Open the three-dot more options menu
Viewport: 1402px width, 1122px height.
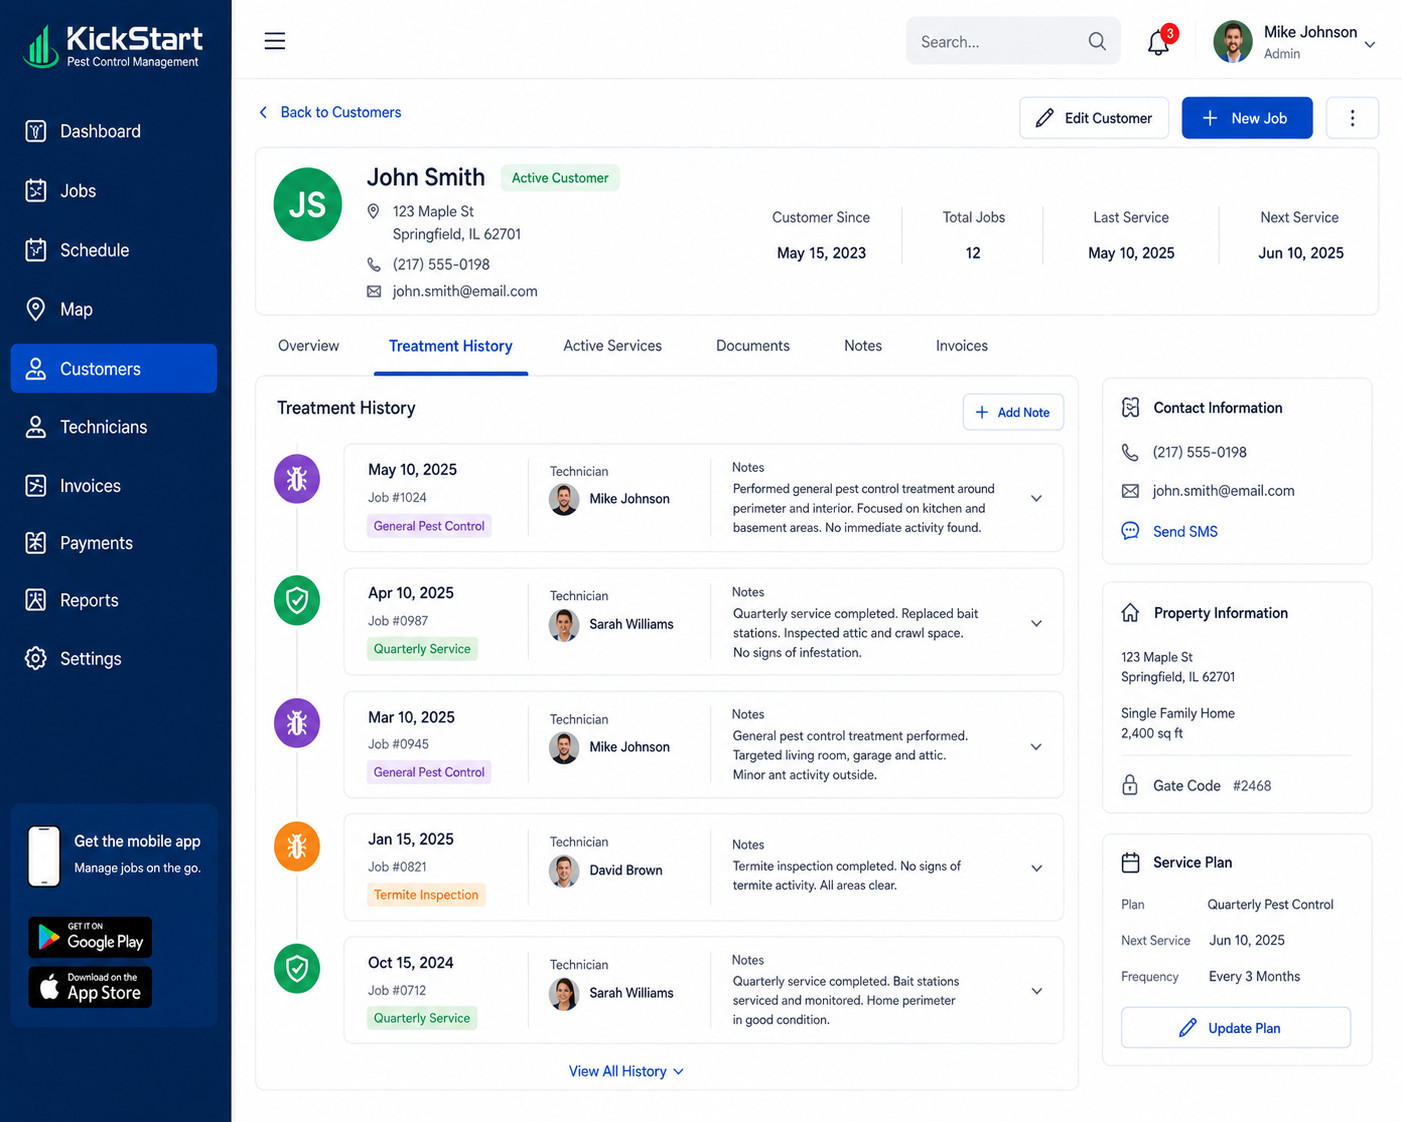[x=1352, y=118]
